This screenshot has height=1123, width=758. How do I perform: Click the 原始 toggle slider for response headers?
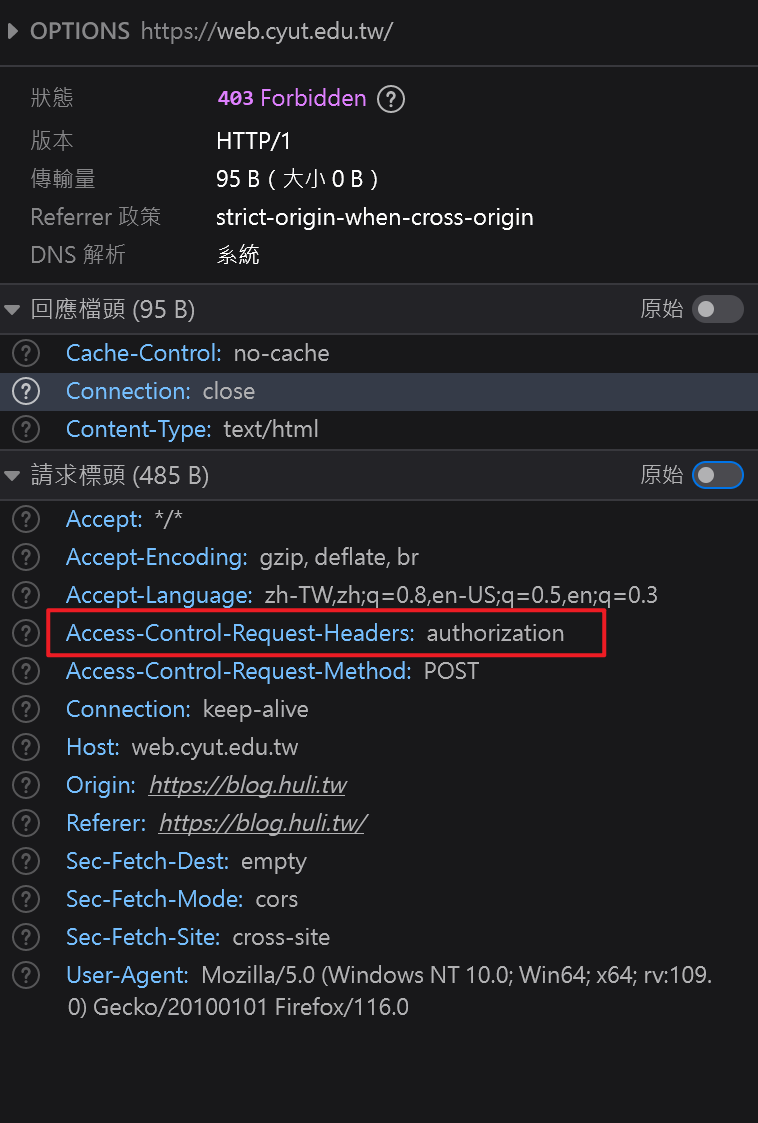(718, 309)
